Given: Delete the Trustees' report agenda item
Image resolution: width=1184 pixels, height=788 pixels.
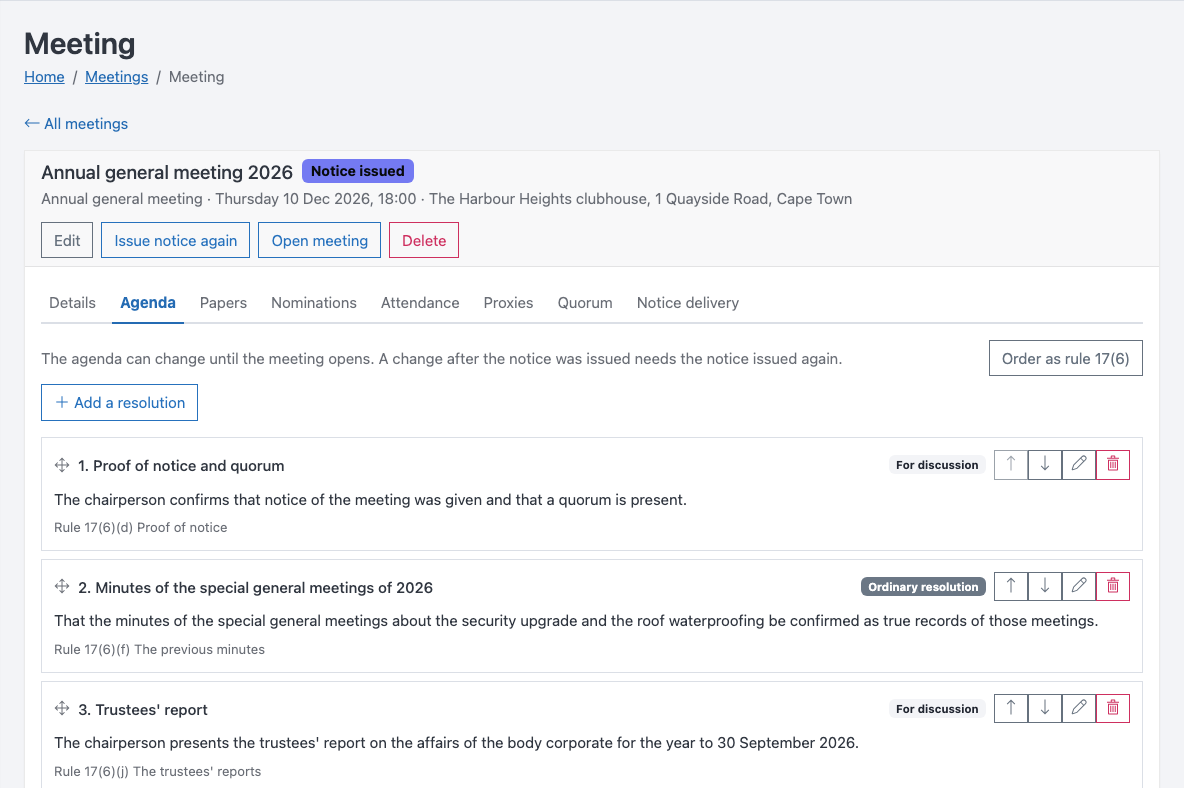Looking at the screenshot, I should tap(1113, 708).
